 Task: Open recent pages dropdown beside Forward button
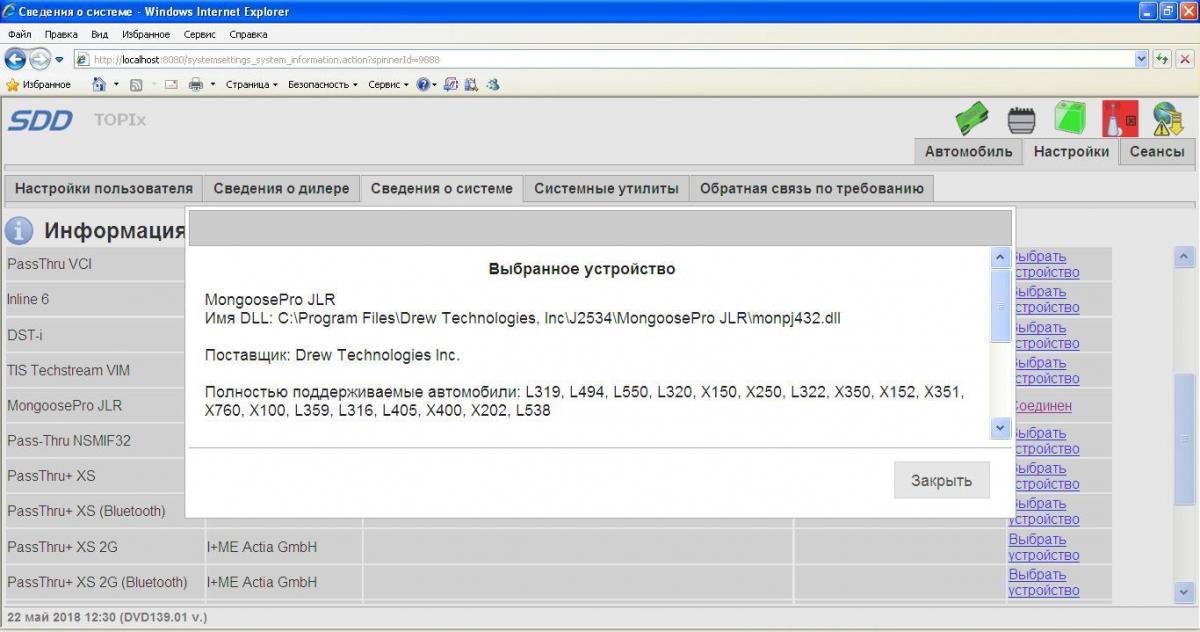click(59, 60)
